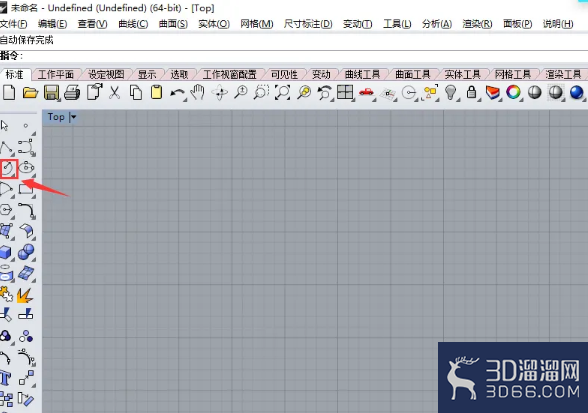Open the 工具(L) menu
This screenshot has height=413, width=588.
(x=397, y=24)
